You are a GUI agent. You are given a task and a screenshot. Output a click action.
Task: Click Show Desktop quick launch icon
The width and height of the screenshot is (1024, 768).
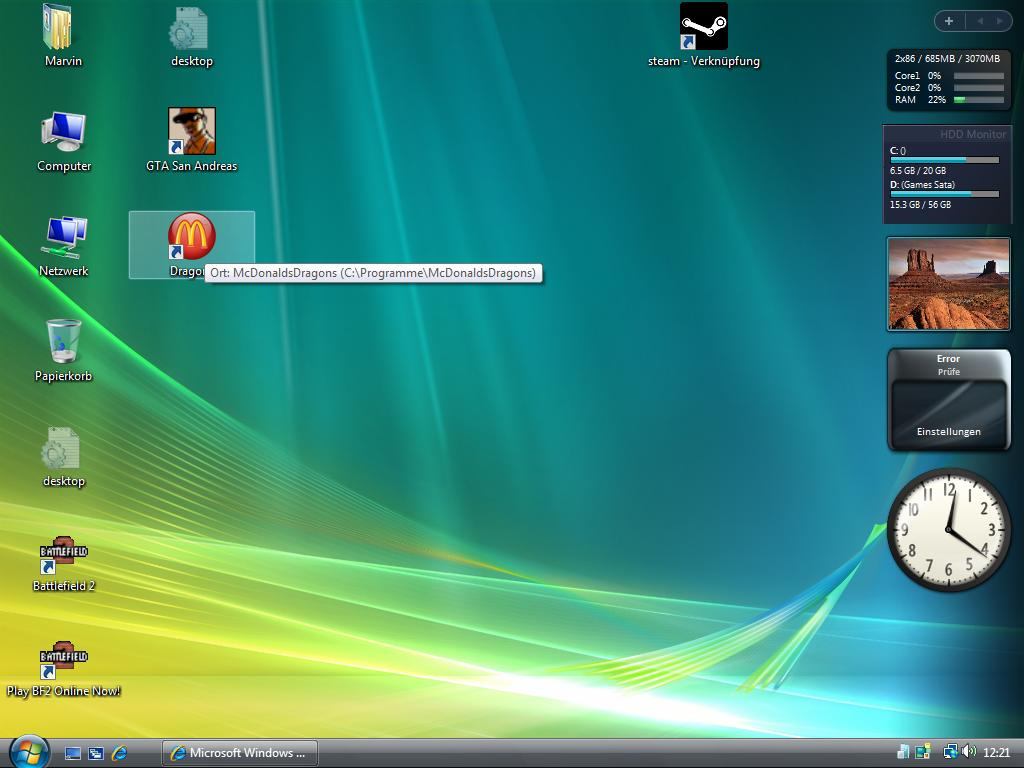point(72,754)
